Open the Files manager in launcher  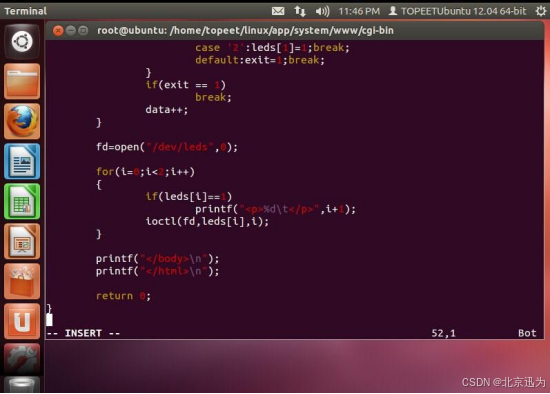[22, 81]
